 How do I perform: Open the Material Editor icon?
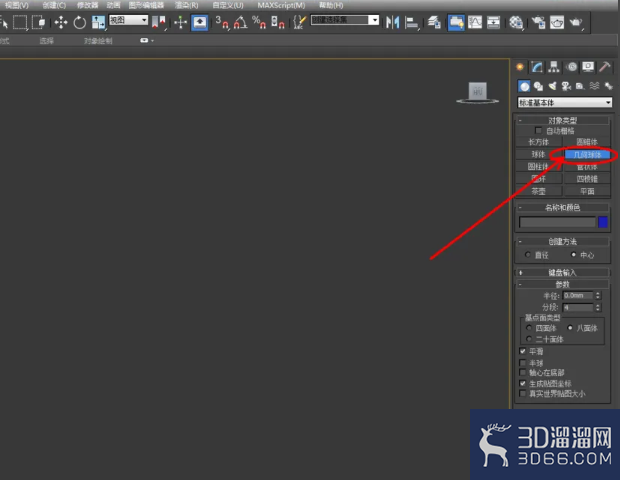point(516,22)
